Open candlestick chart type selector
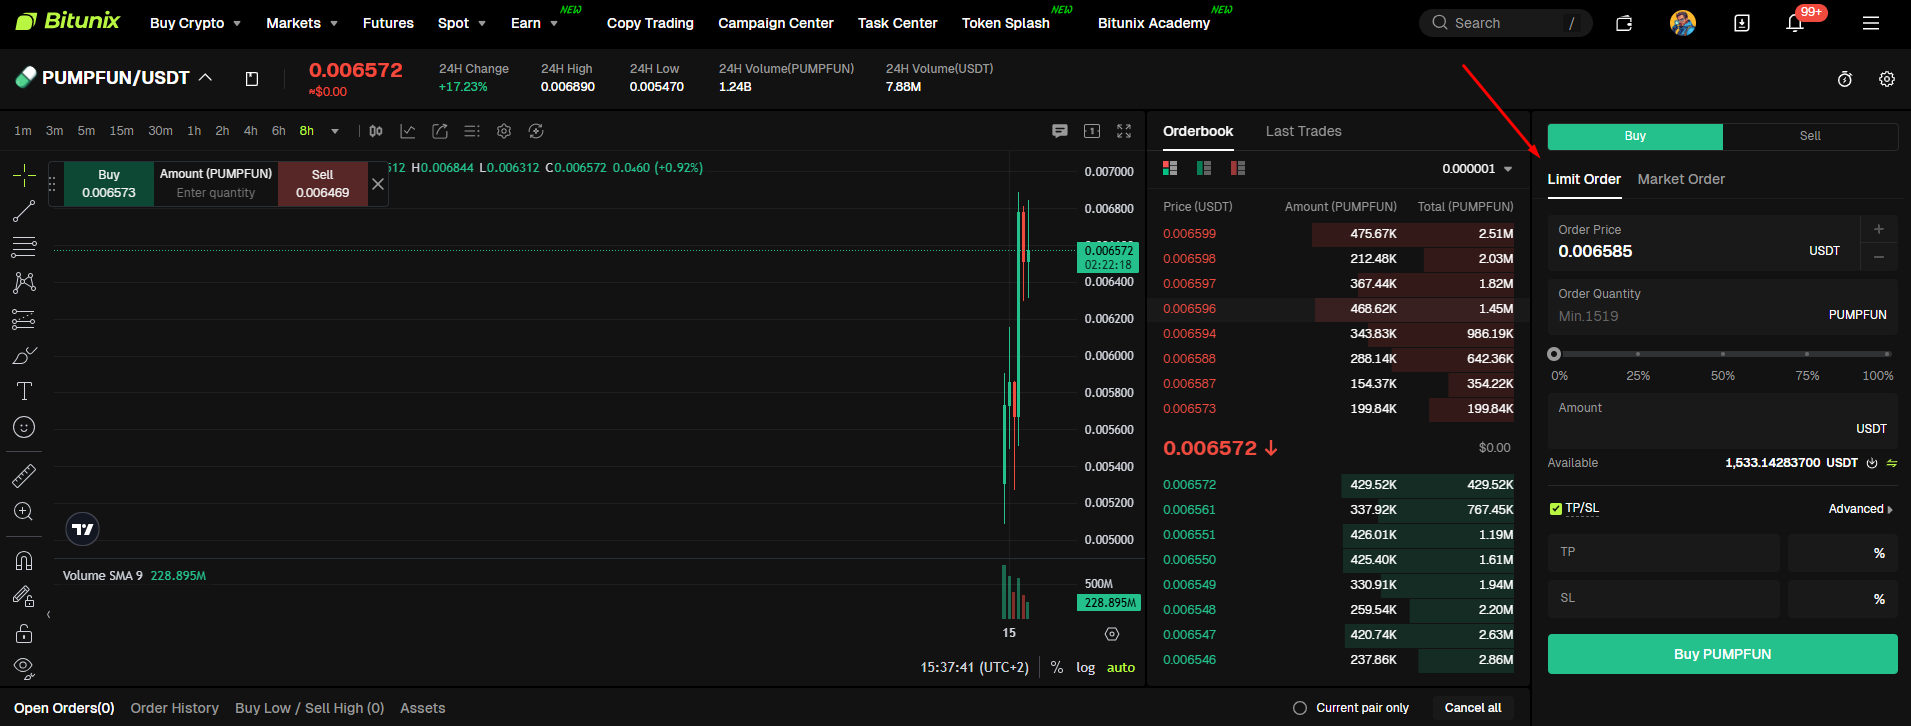This screenshot has width=1911, height=726. [x=376, y=131]
